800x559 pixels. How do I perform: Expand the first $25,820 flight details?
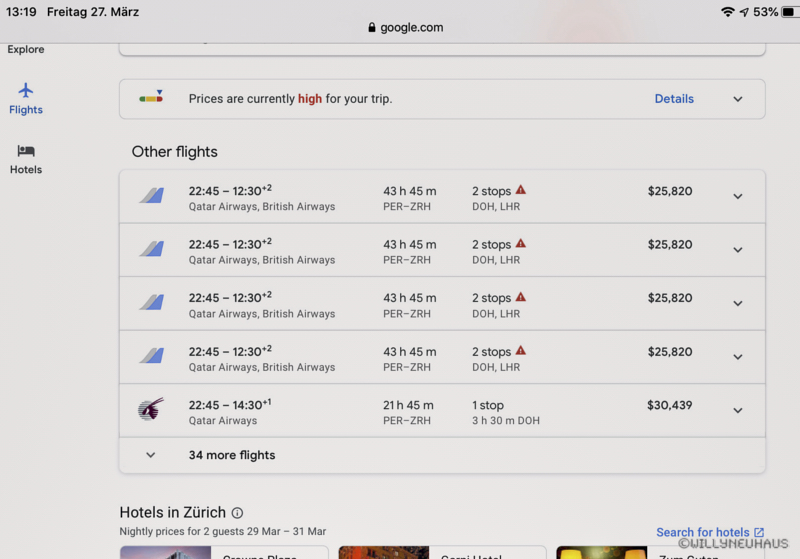(738, 196)
